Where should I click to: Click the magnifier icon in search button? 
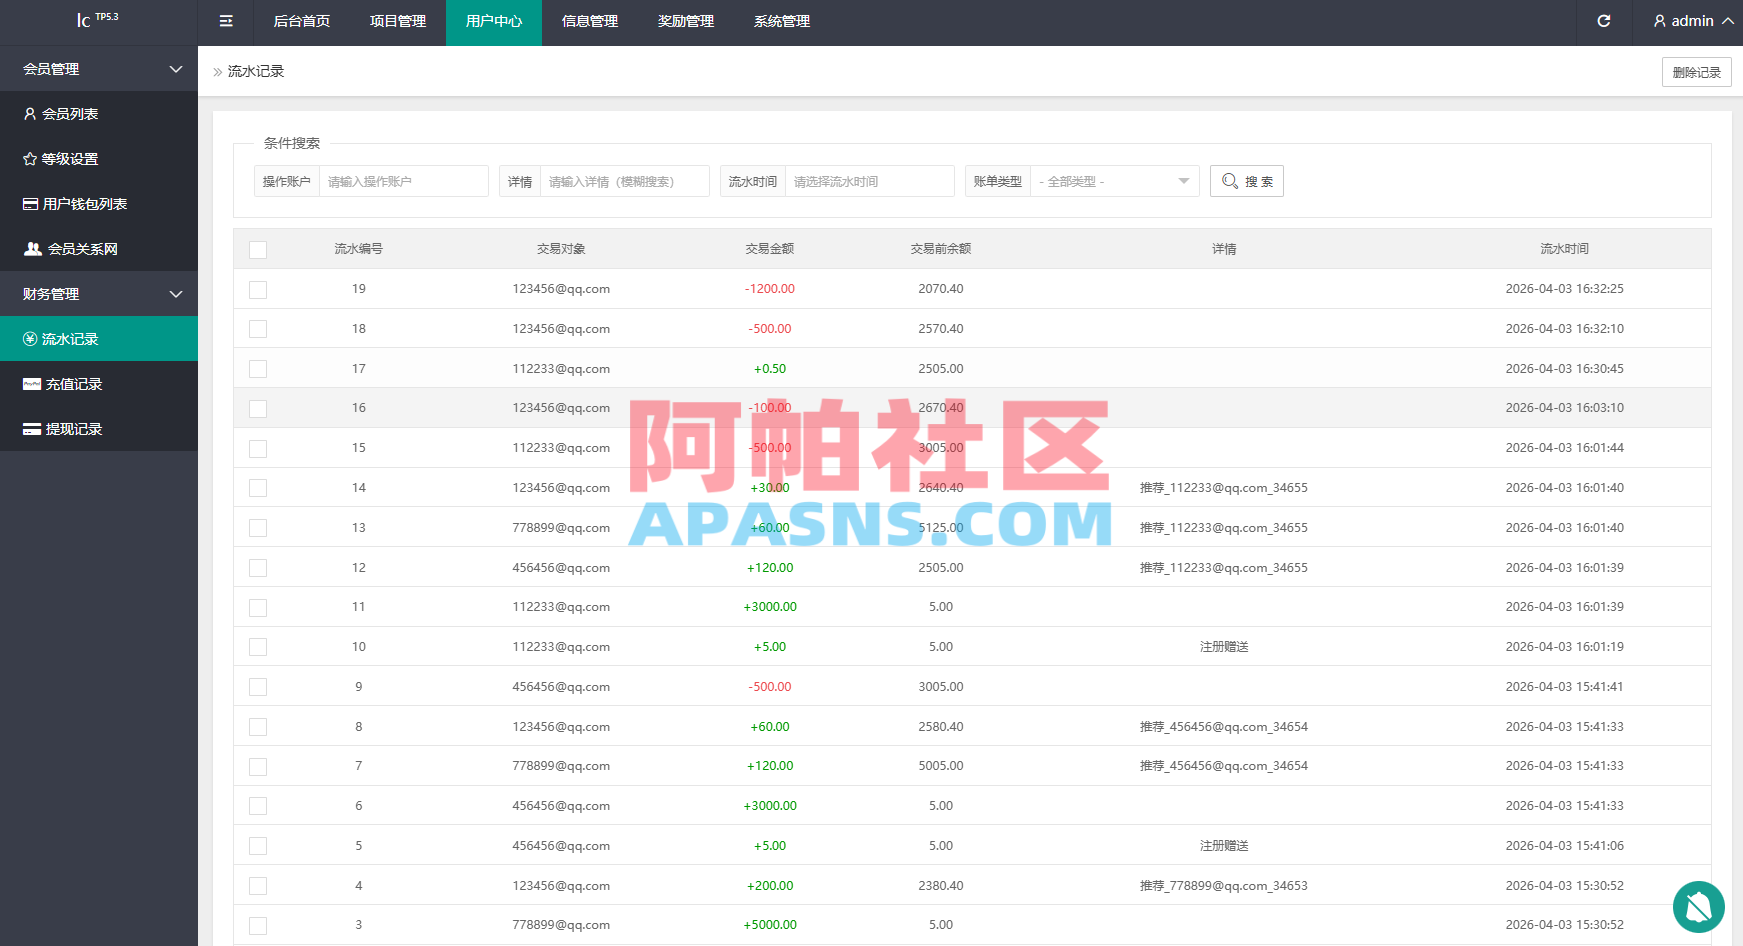click(x=1230, y=181)
